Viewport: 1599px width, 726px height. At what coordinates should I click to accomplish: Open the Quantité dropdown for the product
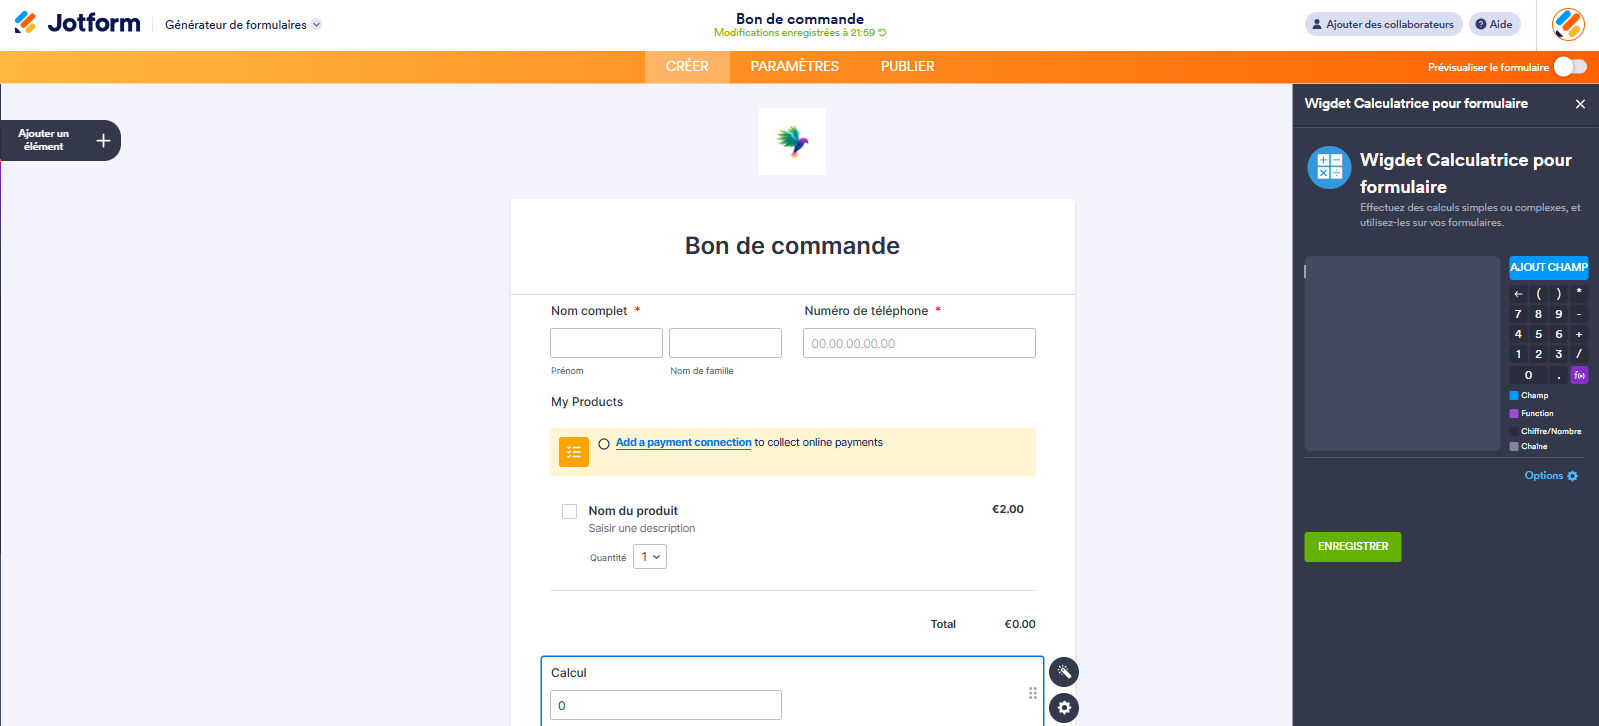coord(649,556)
